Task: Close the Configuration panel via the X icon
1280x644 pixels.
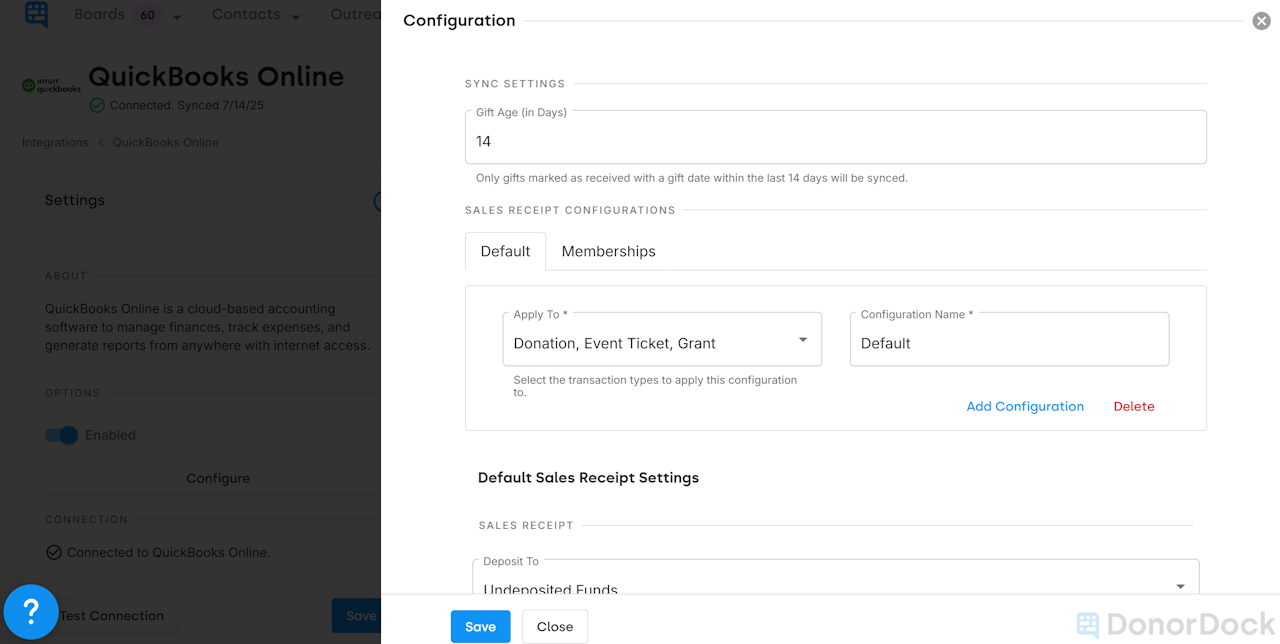Action: click(1260, 20)
